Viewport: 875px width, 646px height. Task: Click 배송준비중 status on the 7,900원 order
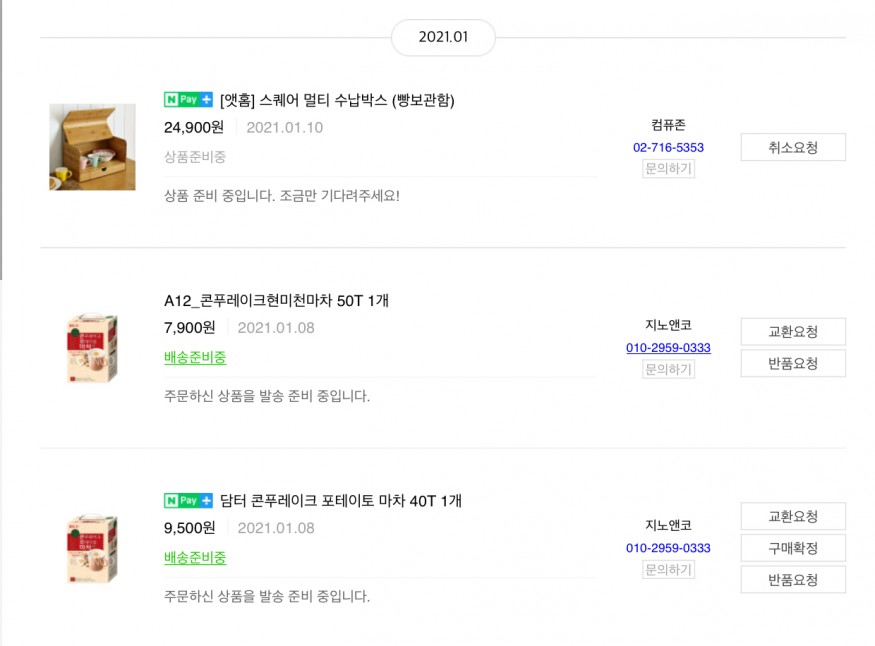click(x=195, y=357)
